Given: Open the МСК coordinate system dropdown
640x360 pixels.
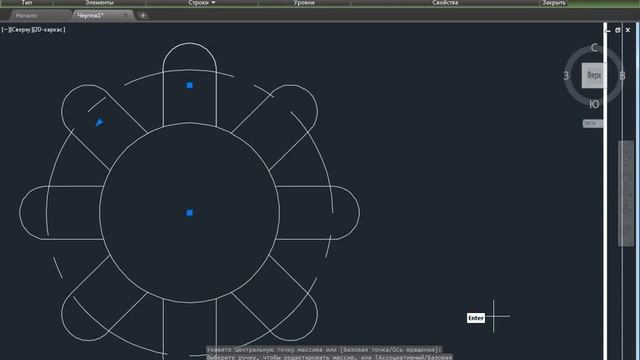Looking at the screenshot, I should (x=593, y=123).
